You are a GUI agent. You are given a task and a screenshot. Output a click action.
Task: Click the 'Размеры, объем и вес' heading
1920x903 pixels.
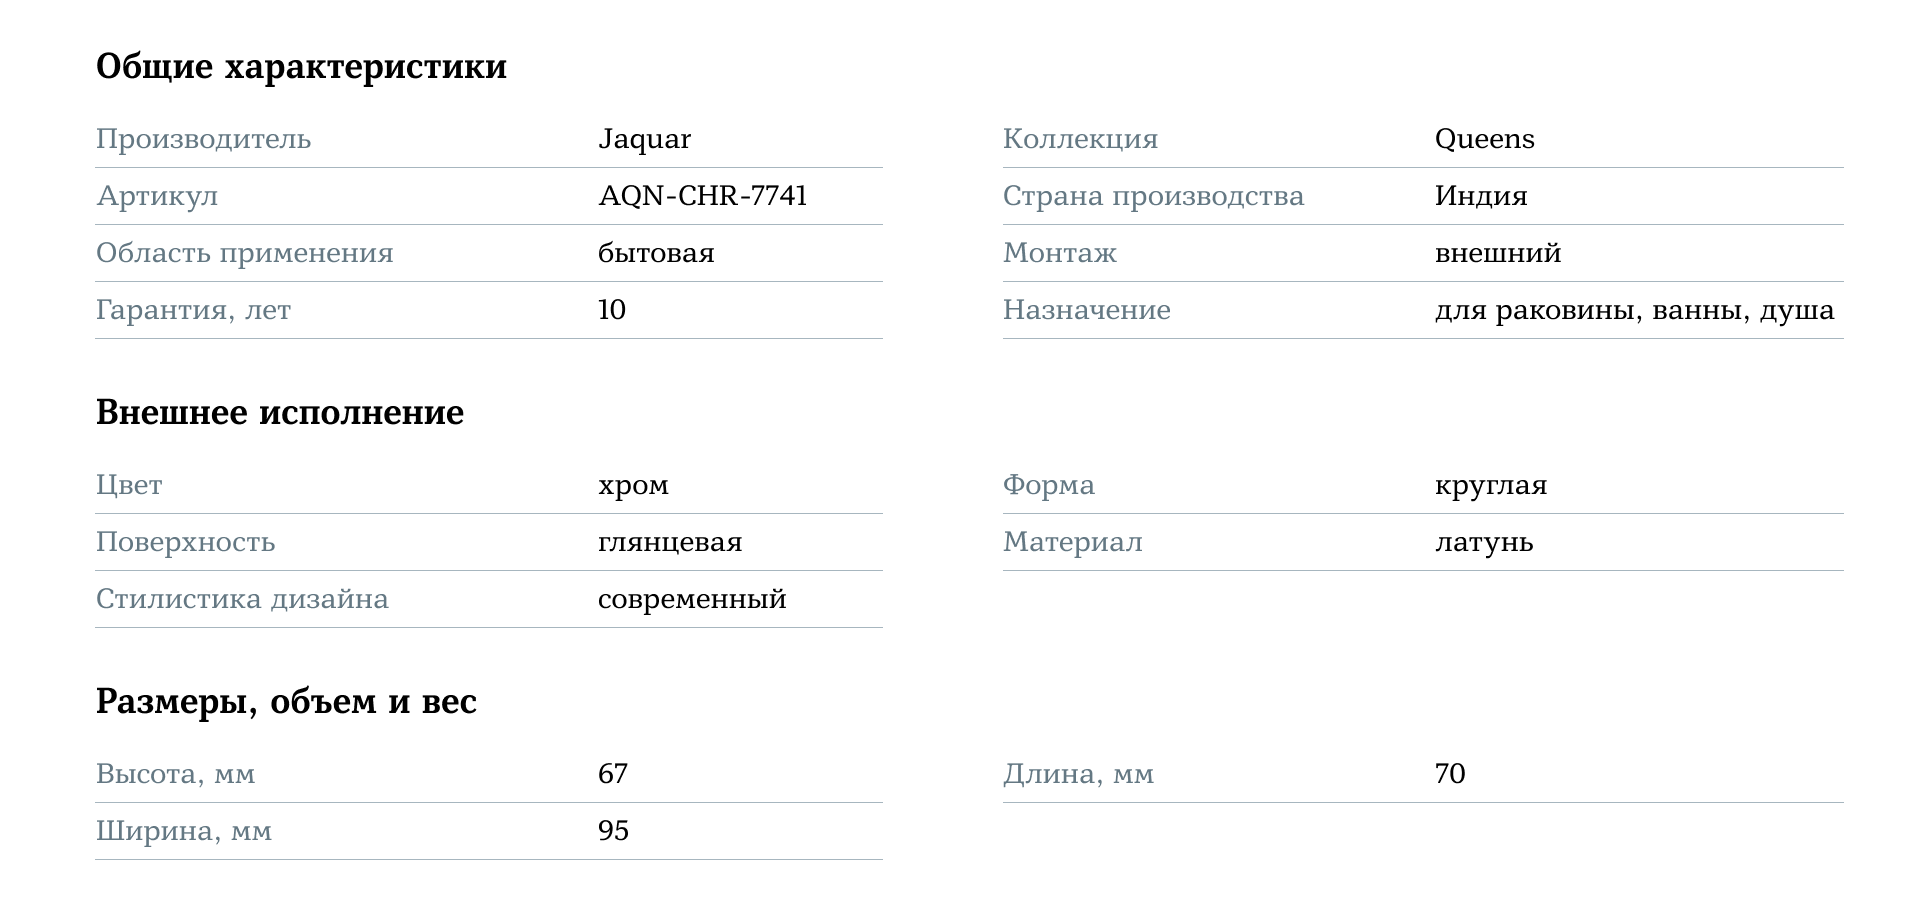(286, 702)
